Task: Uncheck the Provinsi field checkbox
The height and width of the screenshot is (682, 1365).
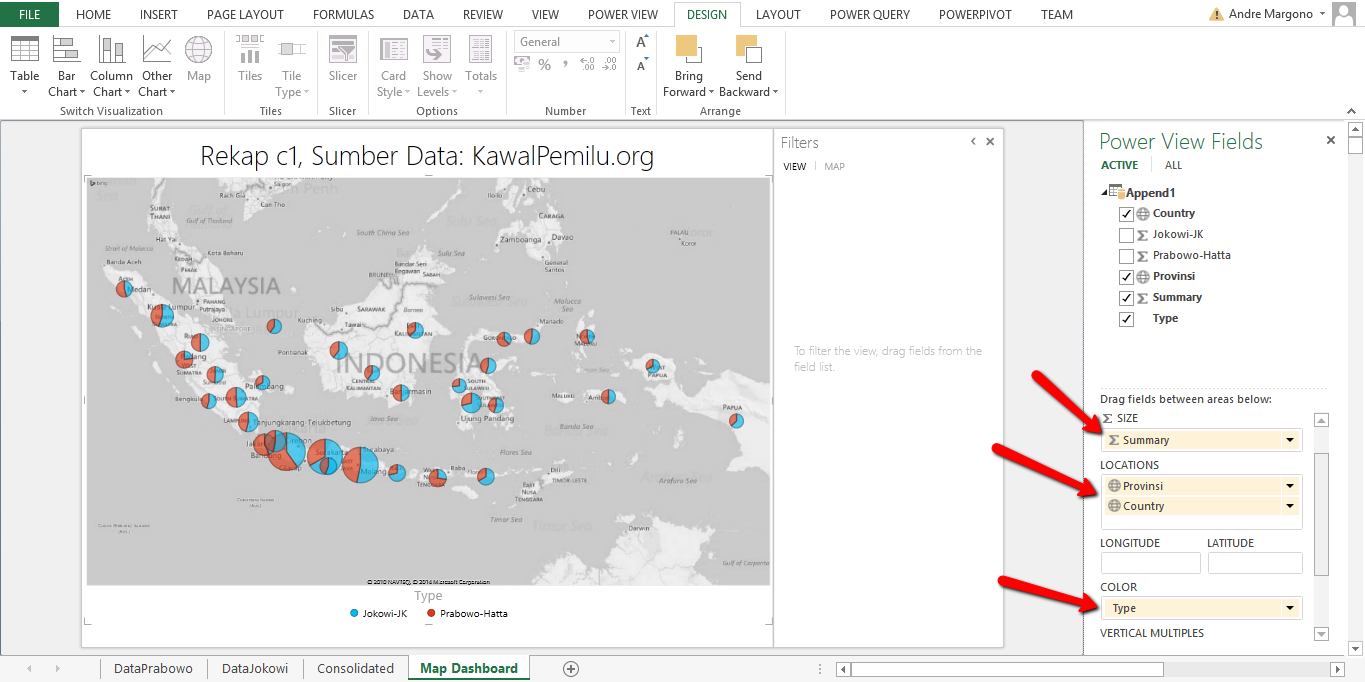Action: pyautogui.click(x=1127, y=277)
